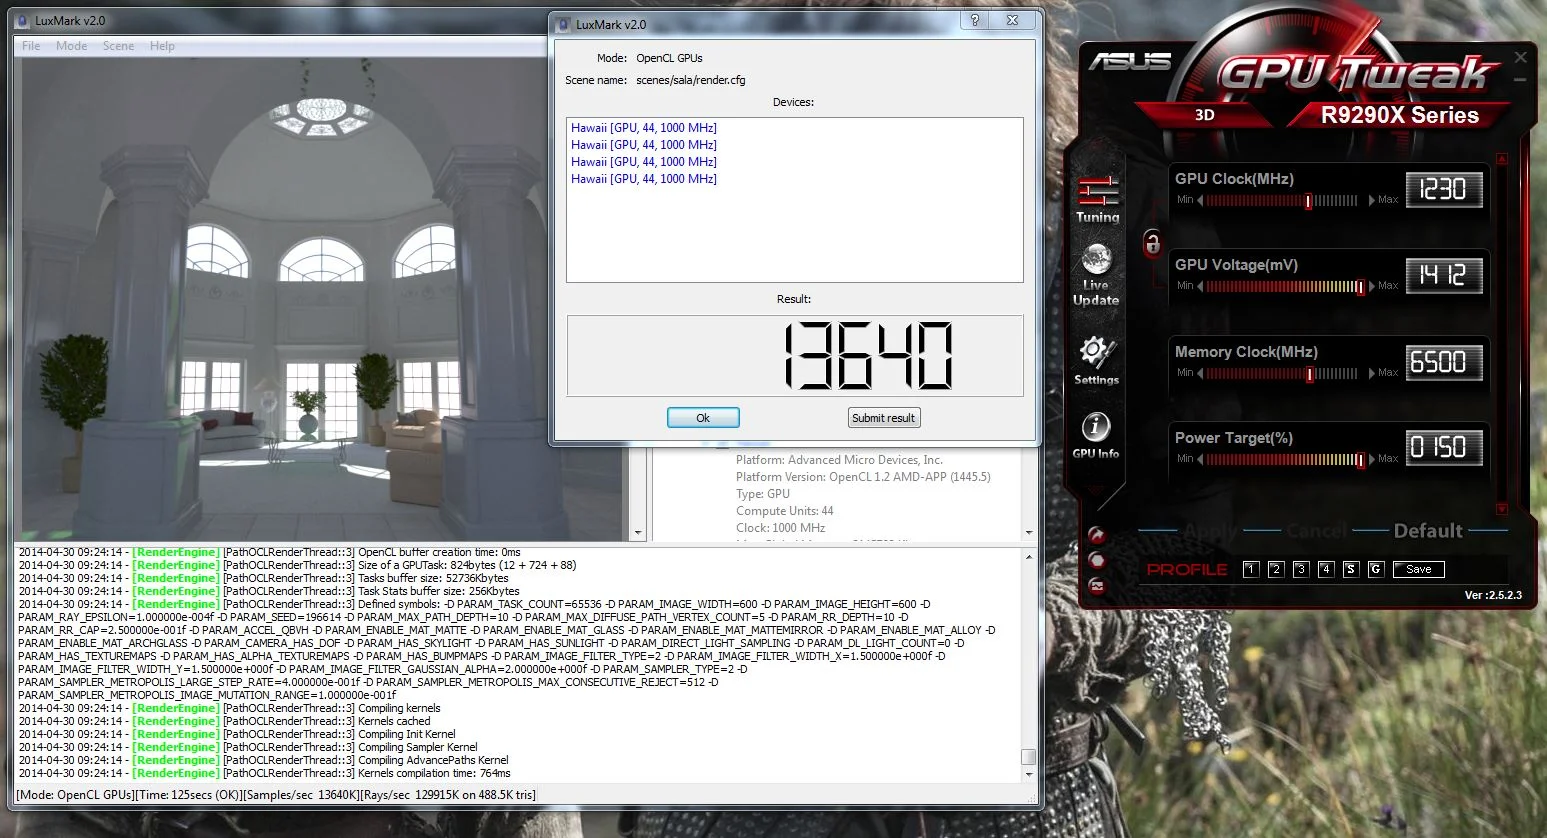Click the GPU Tweak red scroll-down arrow
The height and width of the screenshot is (838, 1547).
1501,509
